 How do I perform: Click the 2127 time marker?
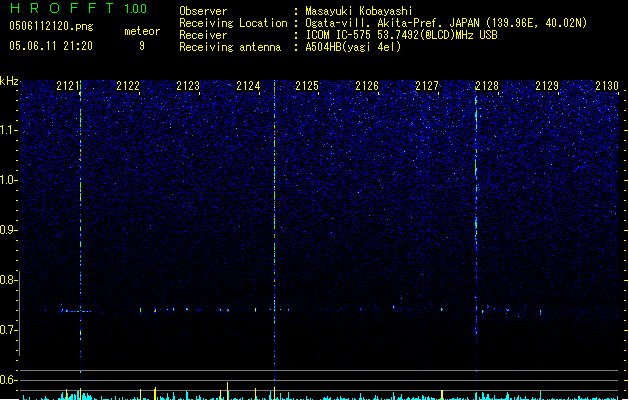[x=427, y=86]
